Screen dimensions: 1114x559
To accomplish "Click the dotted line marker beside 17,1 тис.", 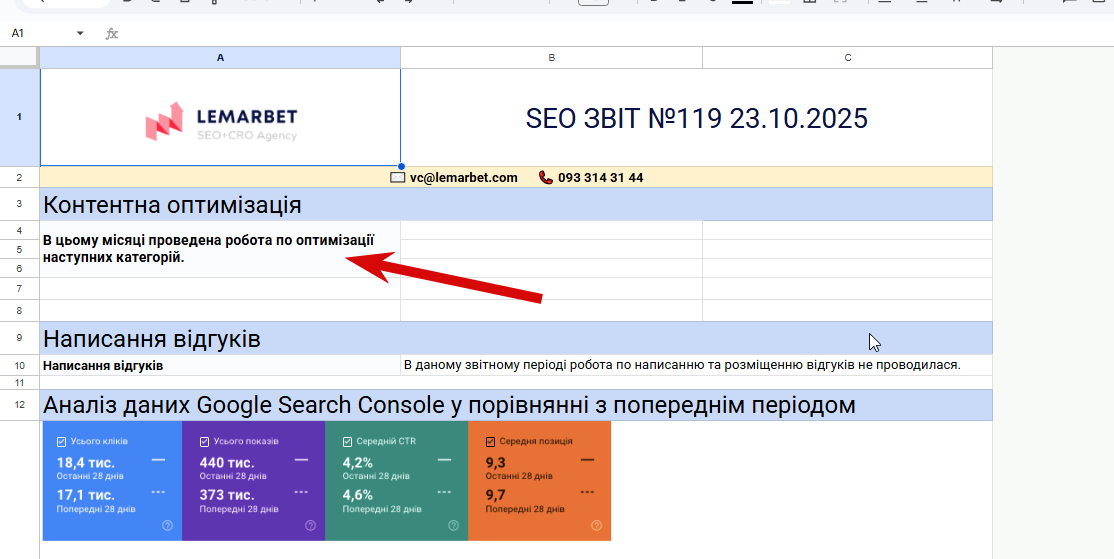I will point(158,492).
